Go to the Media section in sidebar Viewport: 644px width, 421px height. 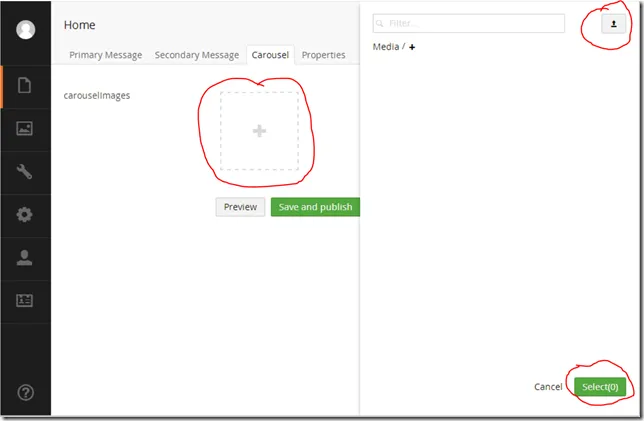(x=26, y=128)
